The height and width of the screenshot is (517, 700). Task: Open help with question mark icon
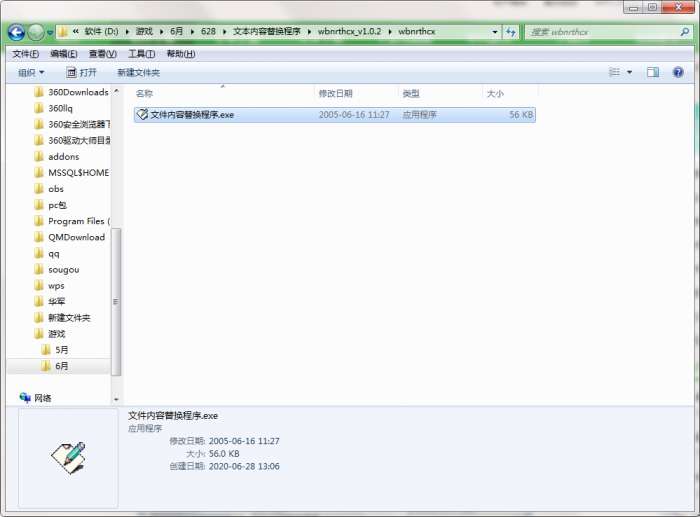click(678, 72)
